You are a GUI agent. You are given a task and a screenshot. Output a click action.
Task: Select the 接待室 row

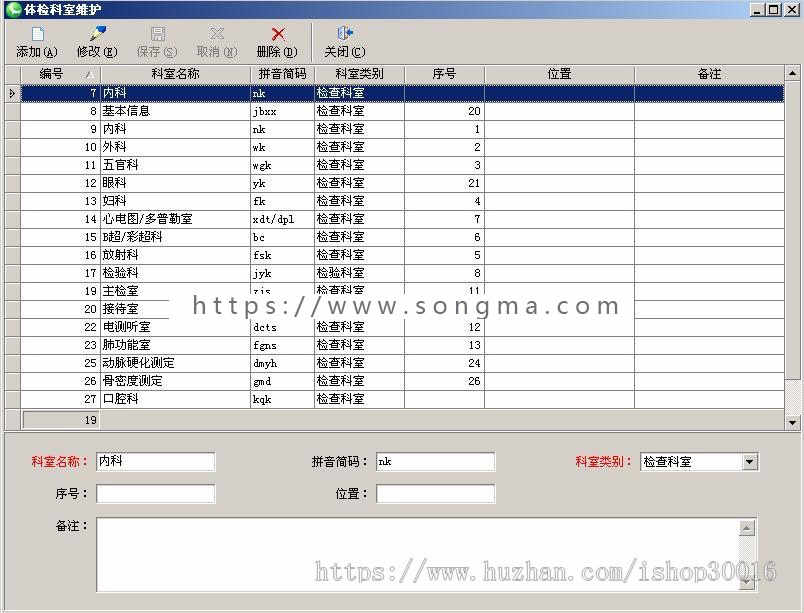pyautogui.click(x=402, y=309)
